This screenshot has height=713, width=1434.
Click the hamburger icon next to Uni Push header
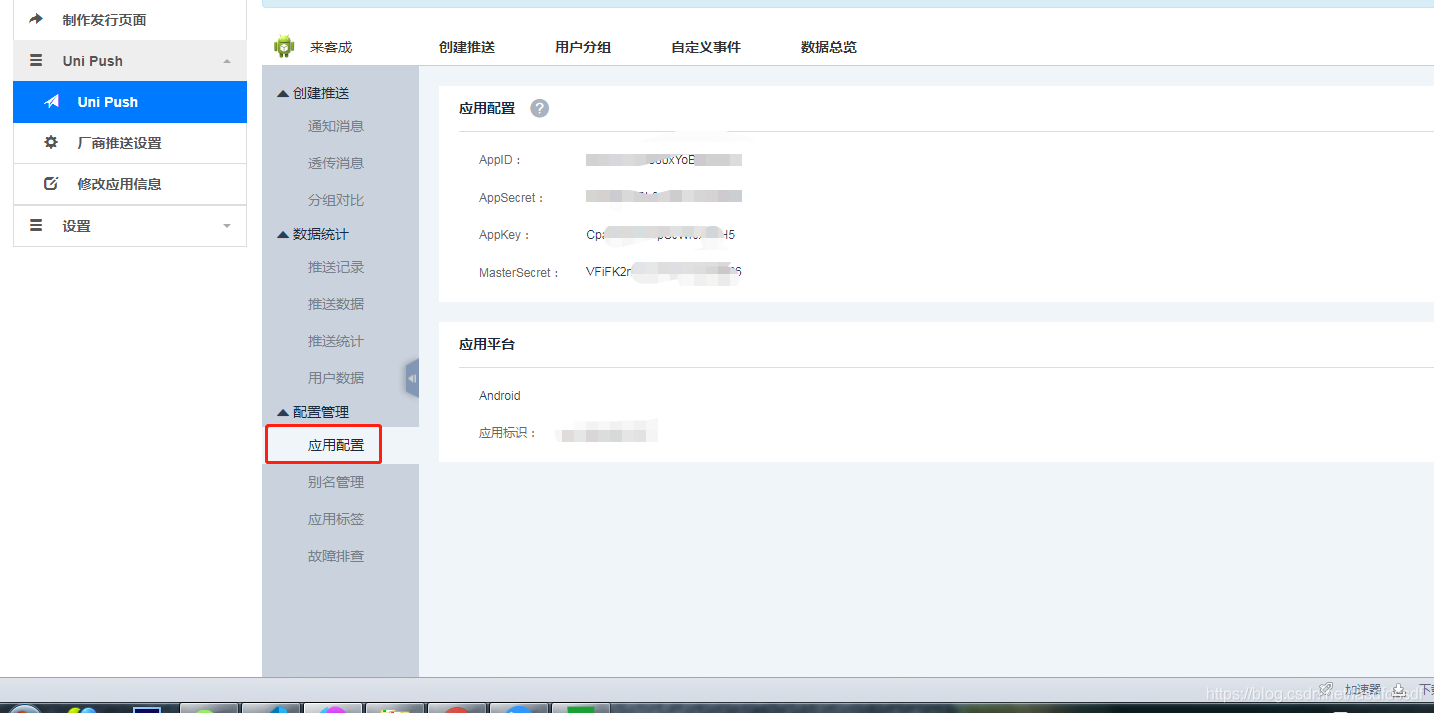pyautogui.click(x=37, y=61)
